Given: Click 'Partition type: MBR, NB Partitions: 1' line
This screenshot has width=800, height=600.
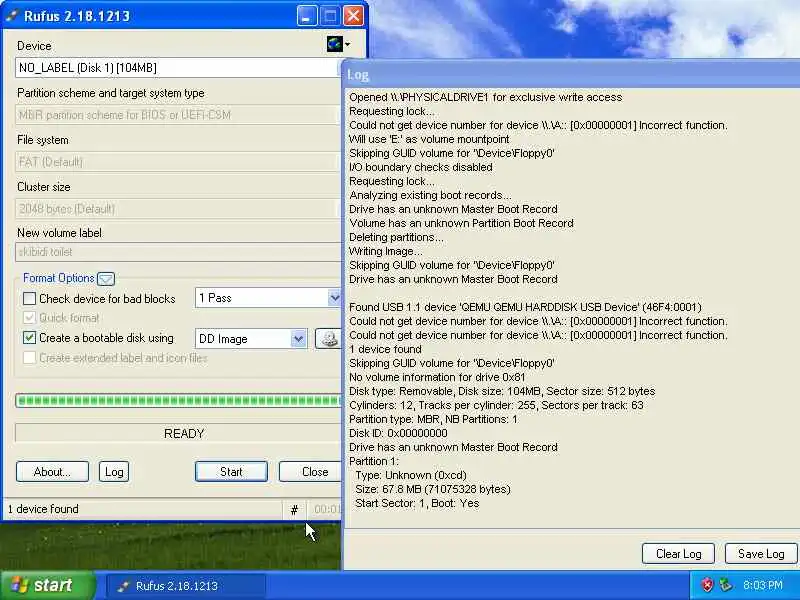Looking at the screenshot, I should [x=433, y=419].
